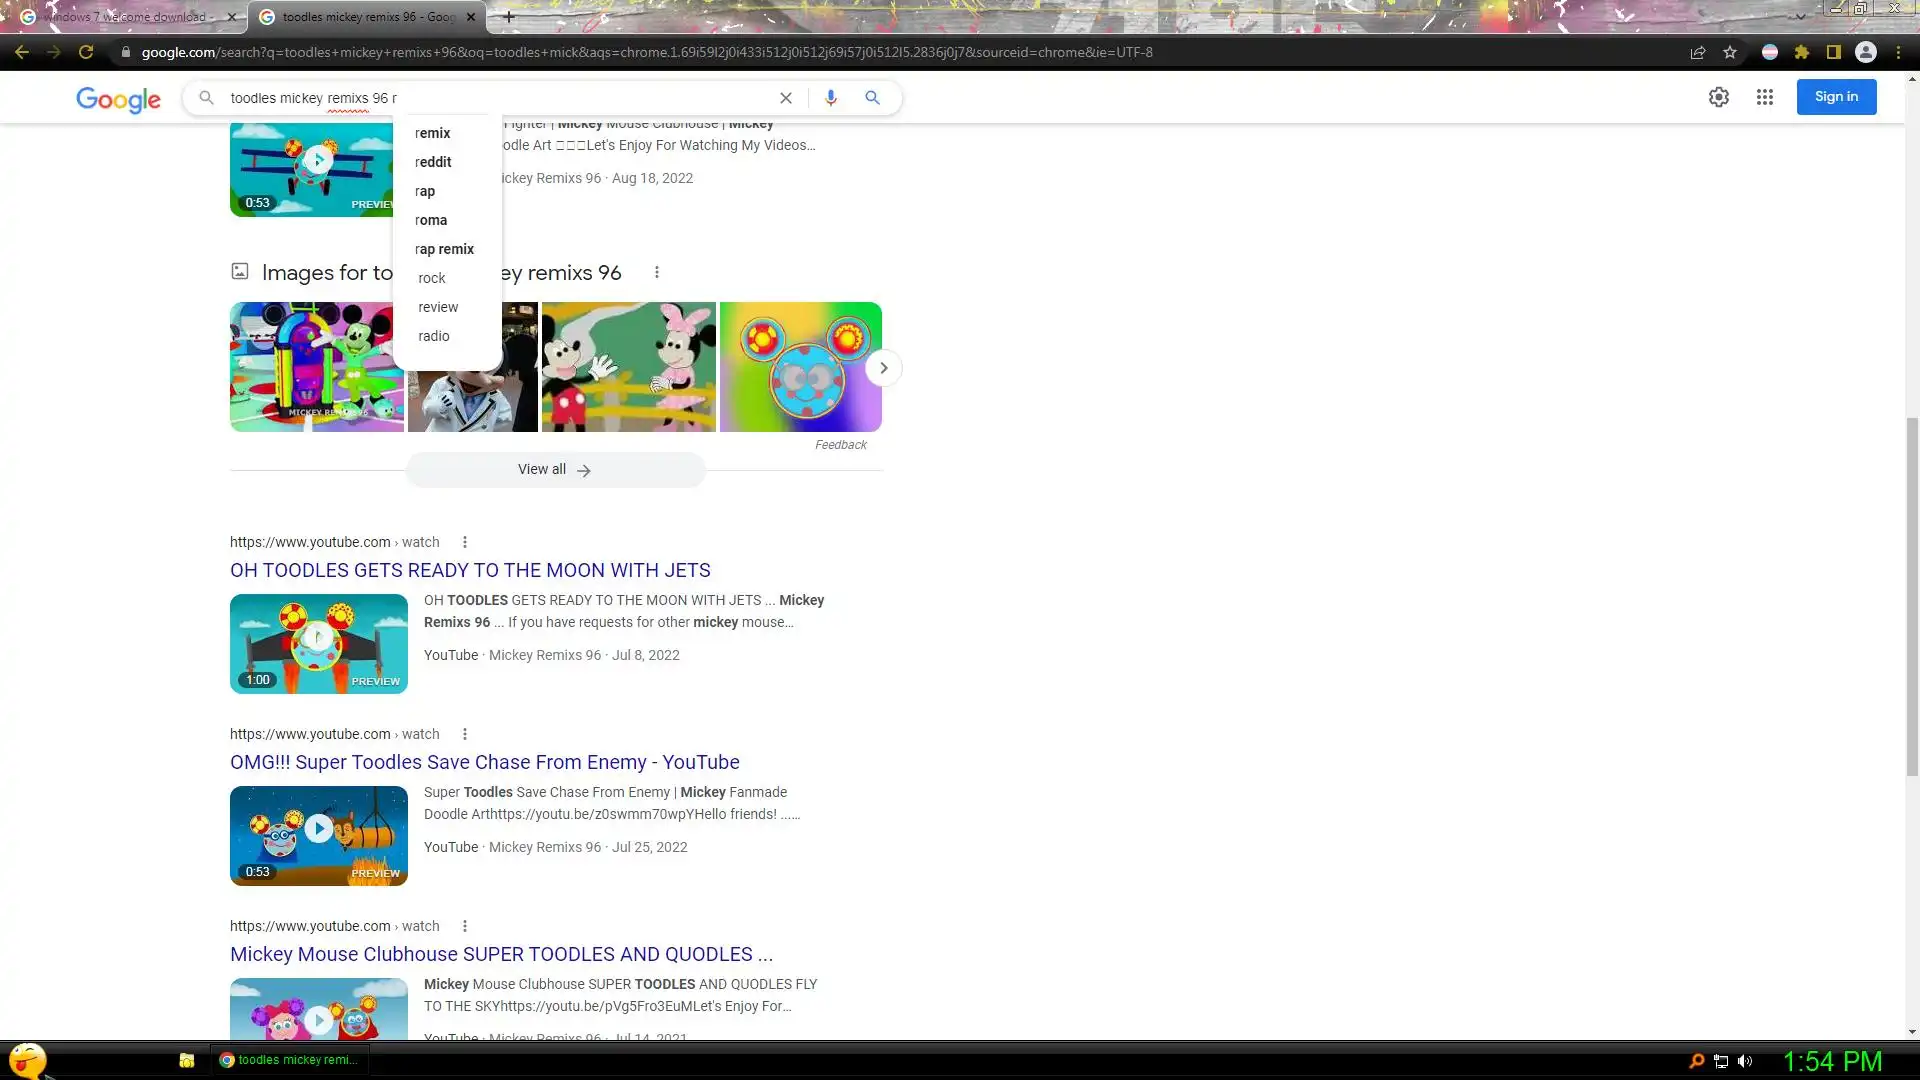
Task: Click the Sign in button
Action: [1836, 97]
